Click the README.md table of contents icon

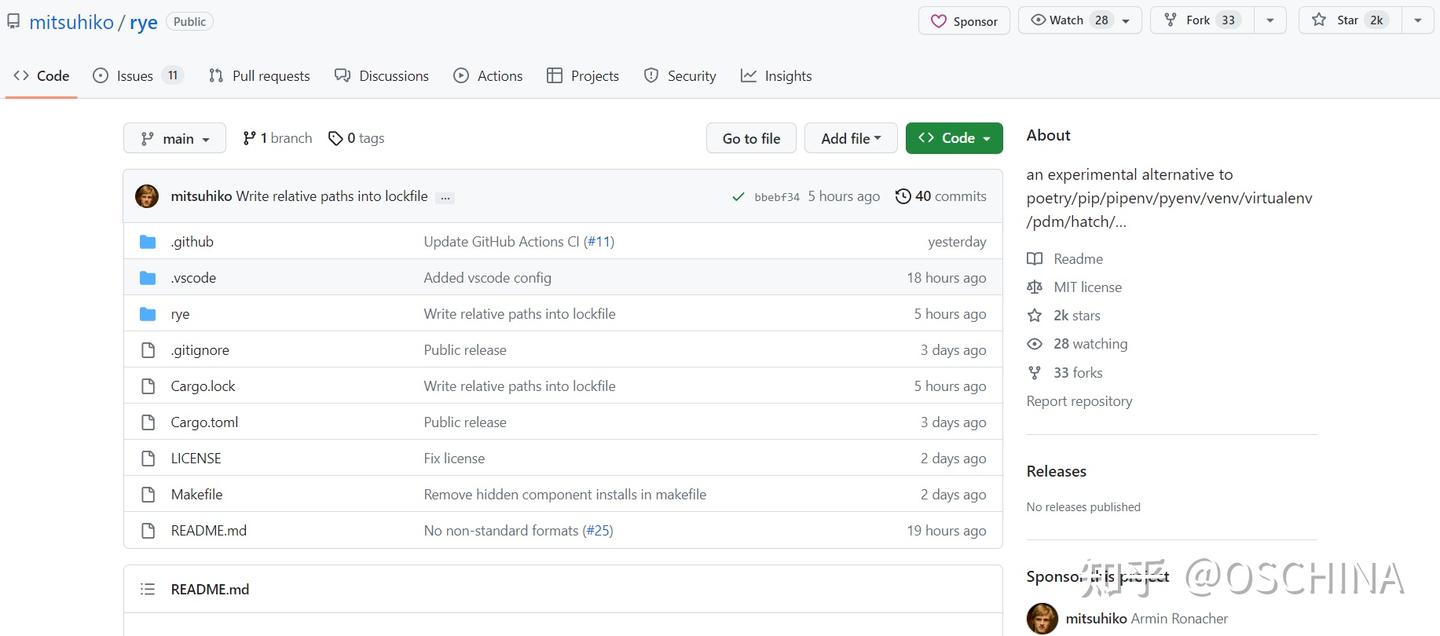coord(148,590)
